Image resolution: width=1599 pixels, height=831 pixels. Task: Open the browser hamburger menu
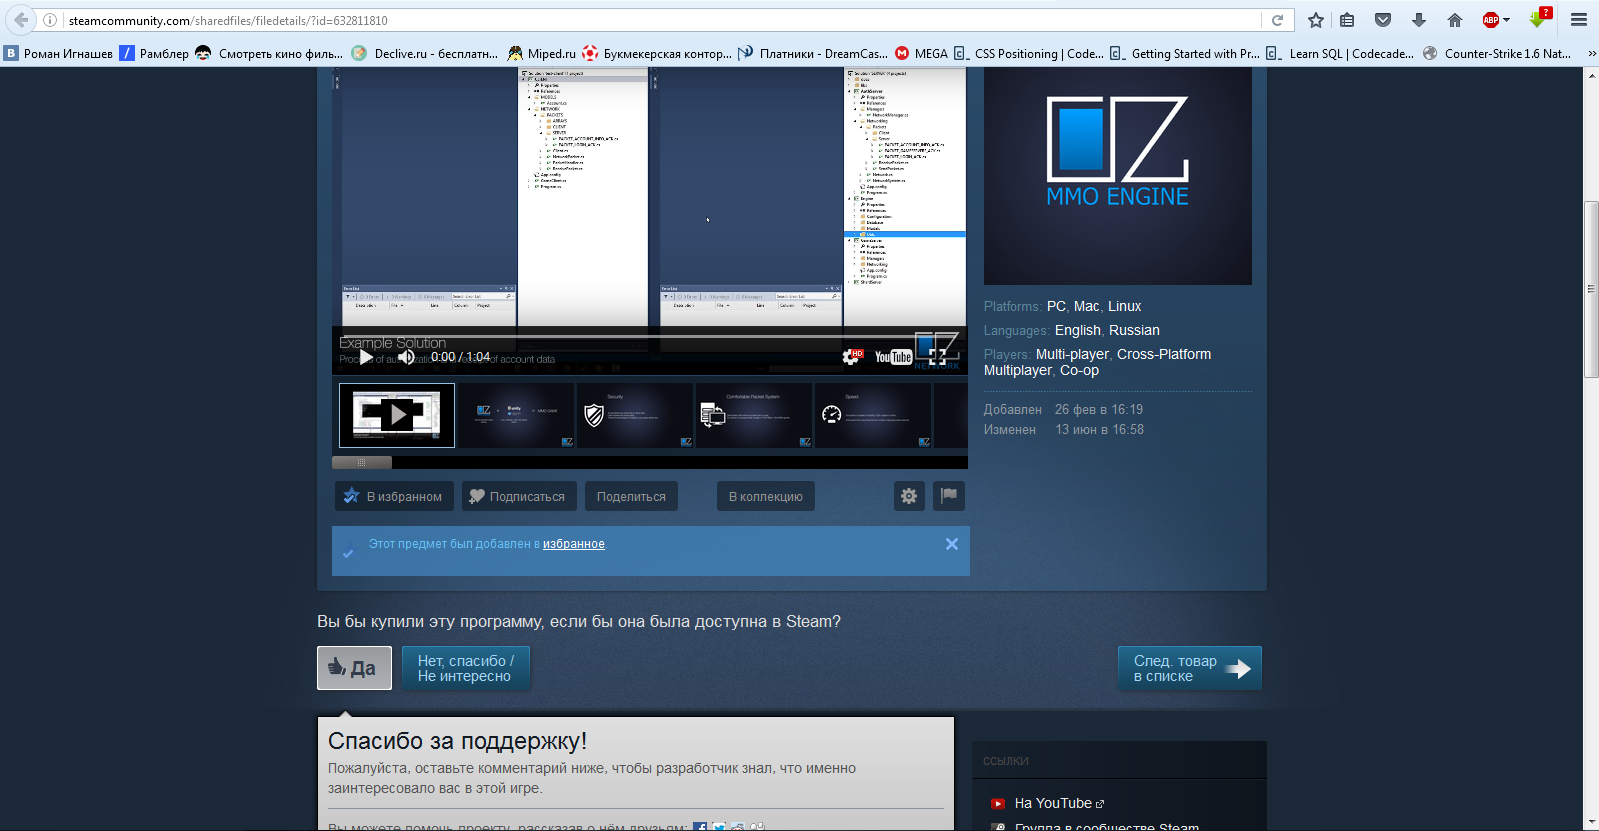(1579, 20)
